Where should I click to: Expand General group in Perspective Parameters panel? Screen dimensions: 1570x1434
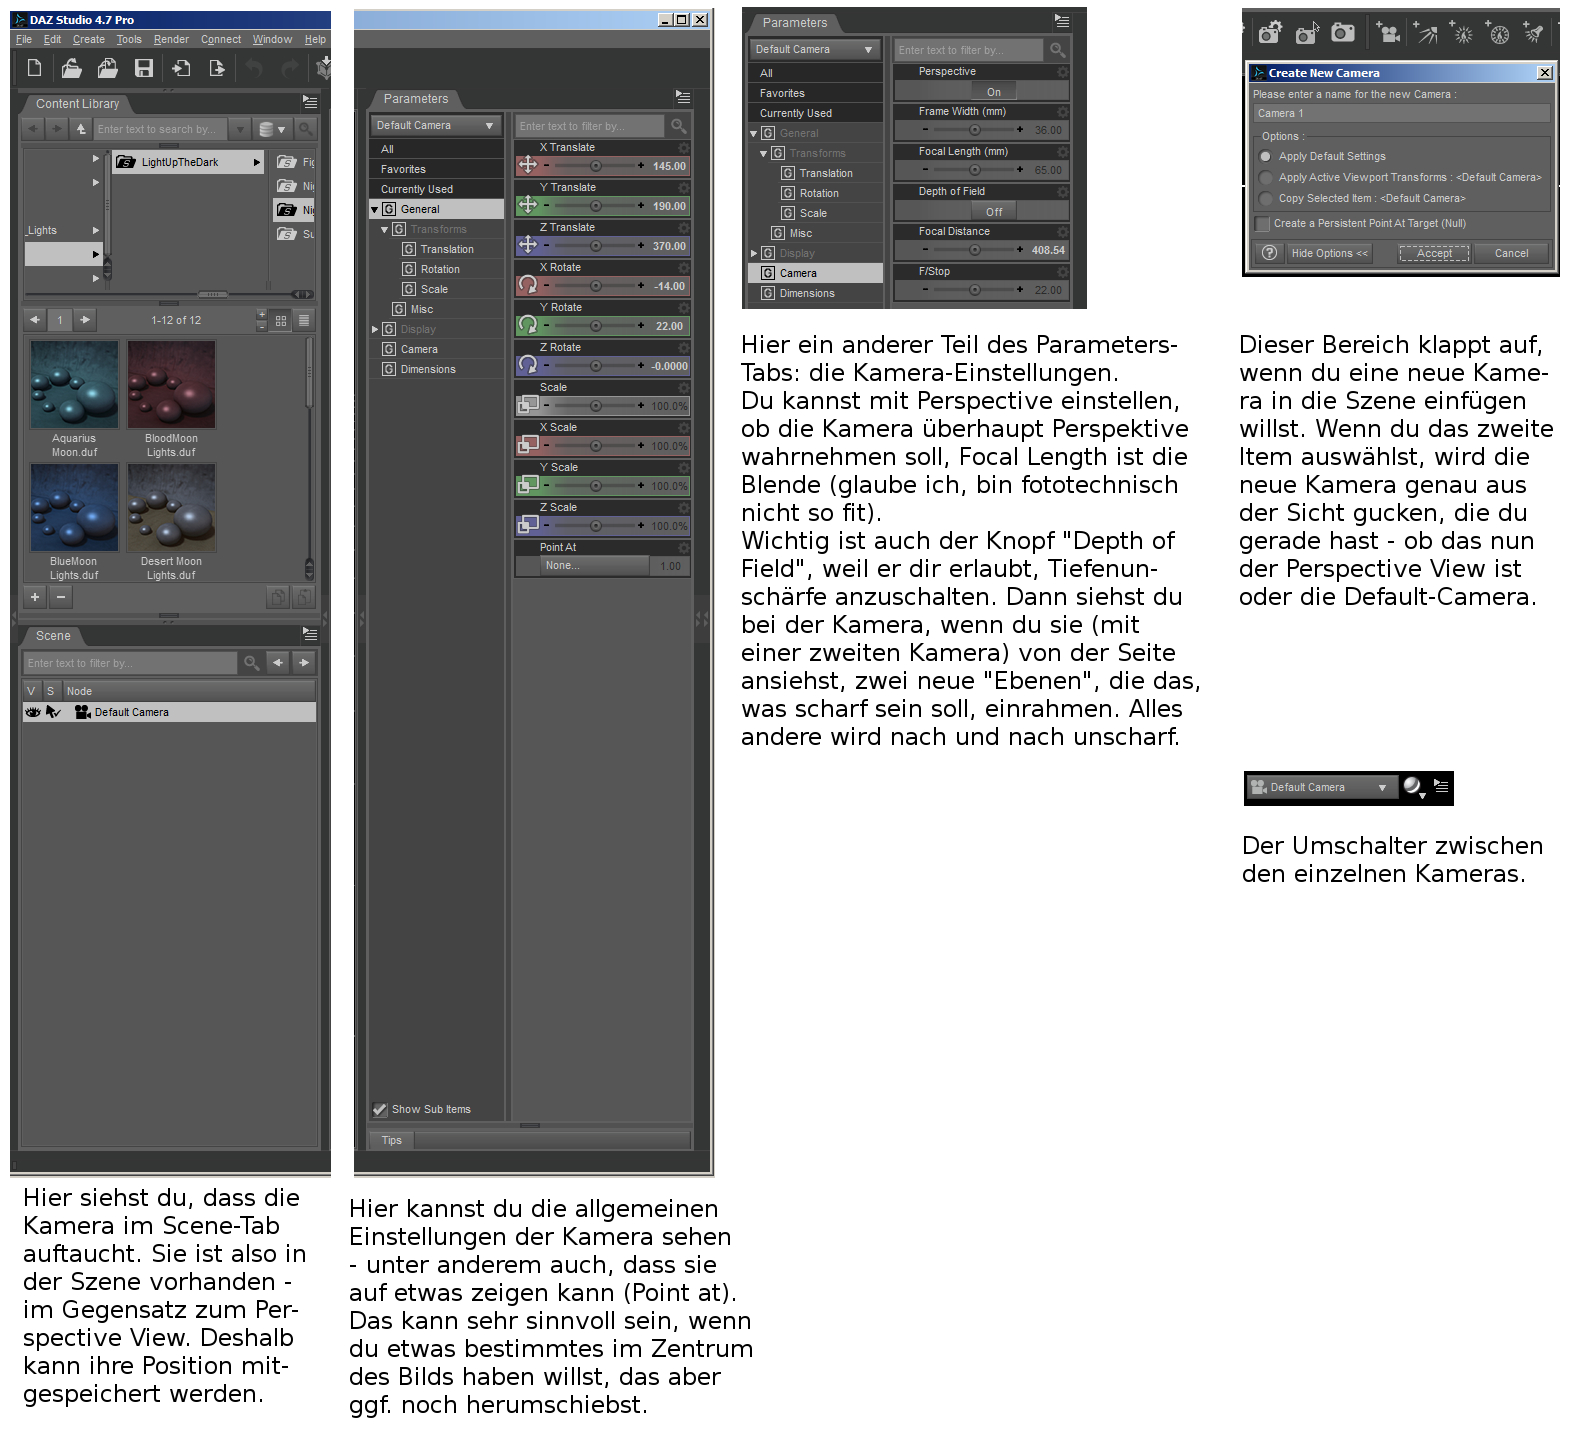click(x=754, y=134)
